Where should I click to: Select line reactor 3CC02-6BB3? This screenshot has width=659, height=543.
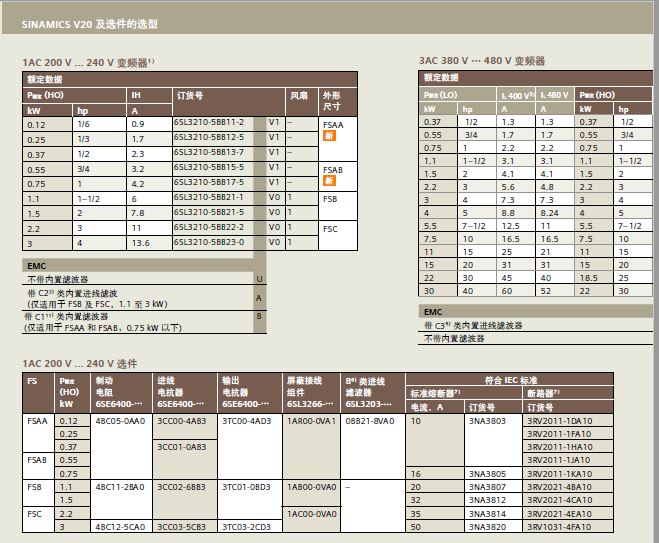pyautogui.click(x=182, y=487)
